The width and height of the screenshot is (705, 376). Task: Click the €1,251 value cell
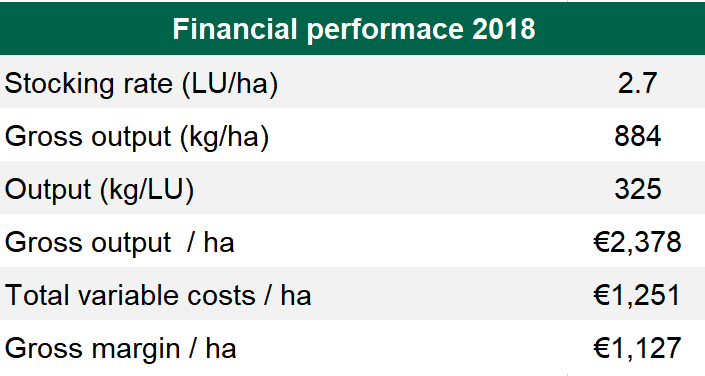pos(638,295)
